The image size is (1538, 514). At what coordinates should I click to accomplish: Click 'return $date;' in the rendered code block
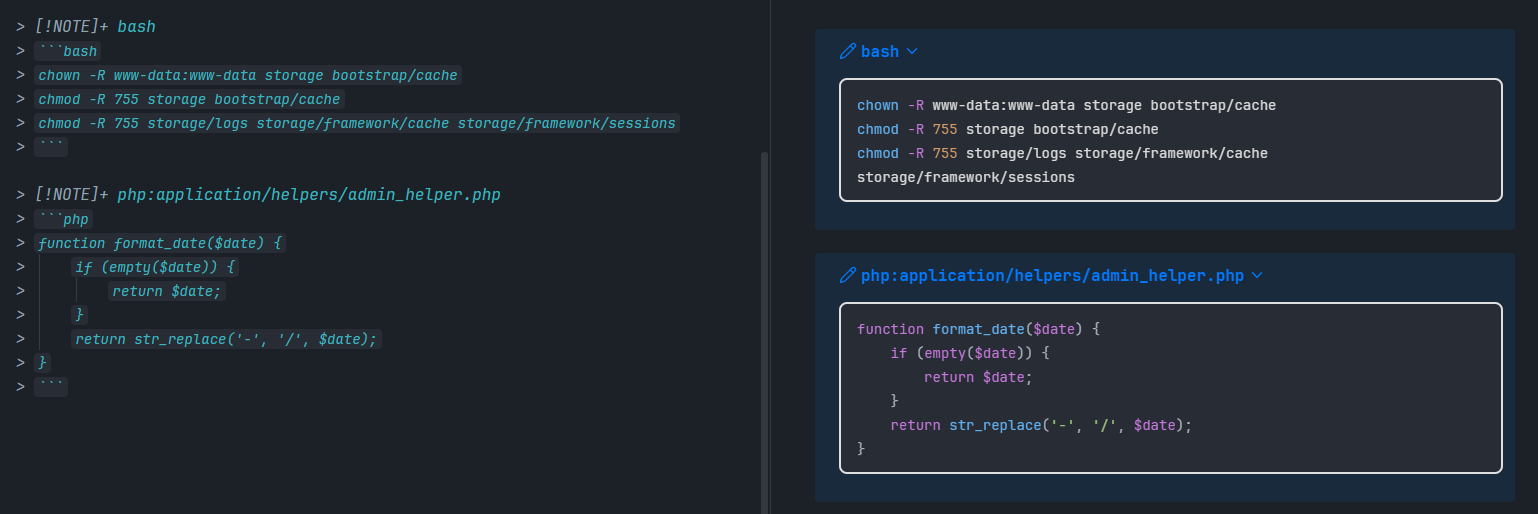click(977, 377)
